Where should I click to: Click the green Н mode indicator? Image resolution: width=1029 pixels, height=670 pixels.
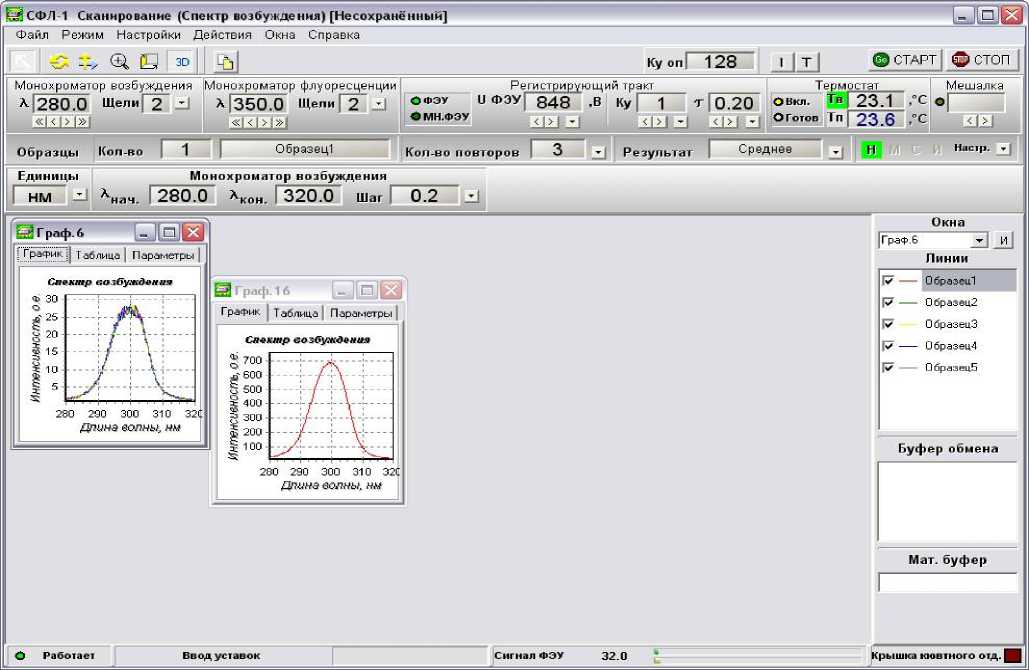tap(871, 149)
